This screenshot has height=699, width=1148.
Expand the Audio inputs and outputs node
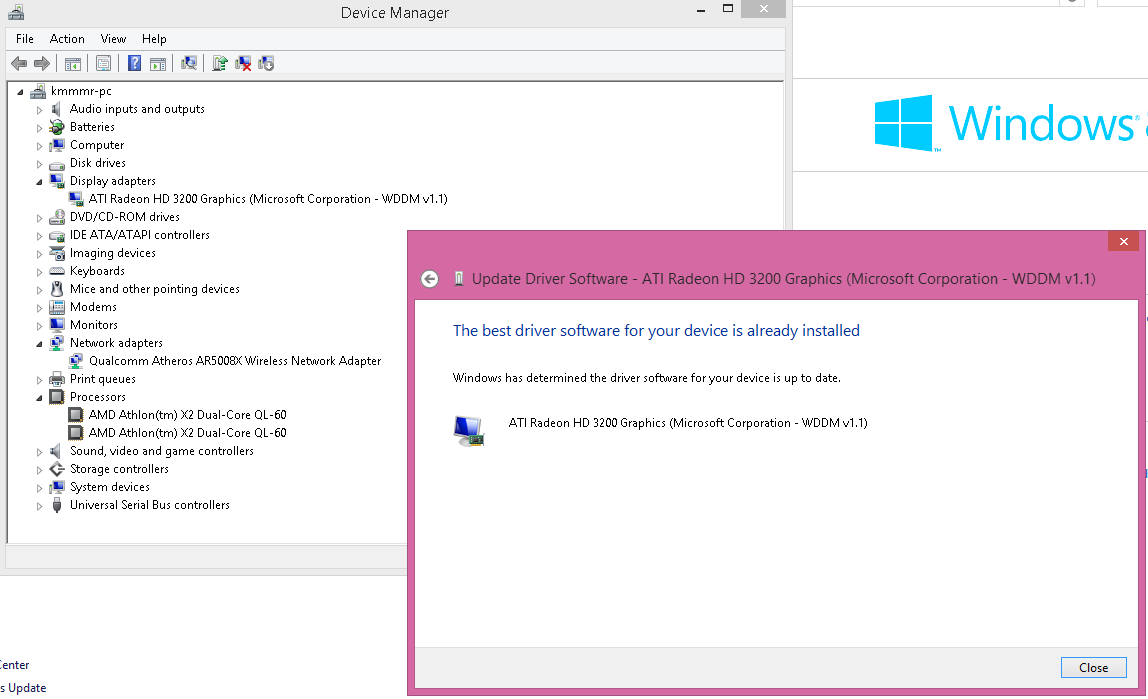pos(40,110)
